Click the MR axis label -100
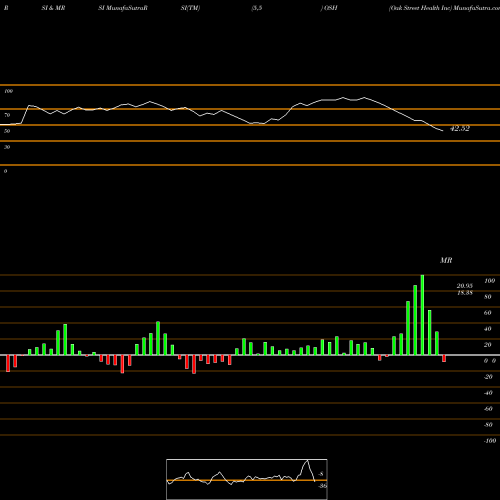The width and height of the screenshot is (500, 500). 490,441
